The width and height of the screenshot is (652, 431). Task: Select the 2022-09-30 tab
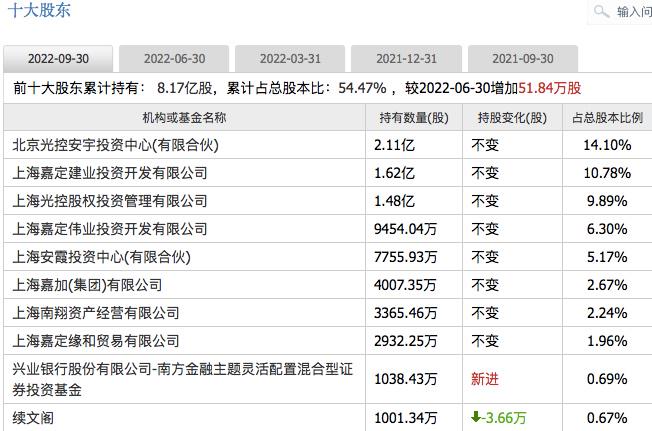[58, 59]
